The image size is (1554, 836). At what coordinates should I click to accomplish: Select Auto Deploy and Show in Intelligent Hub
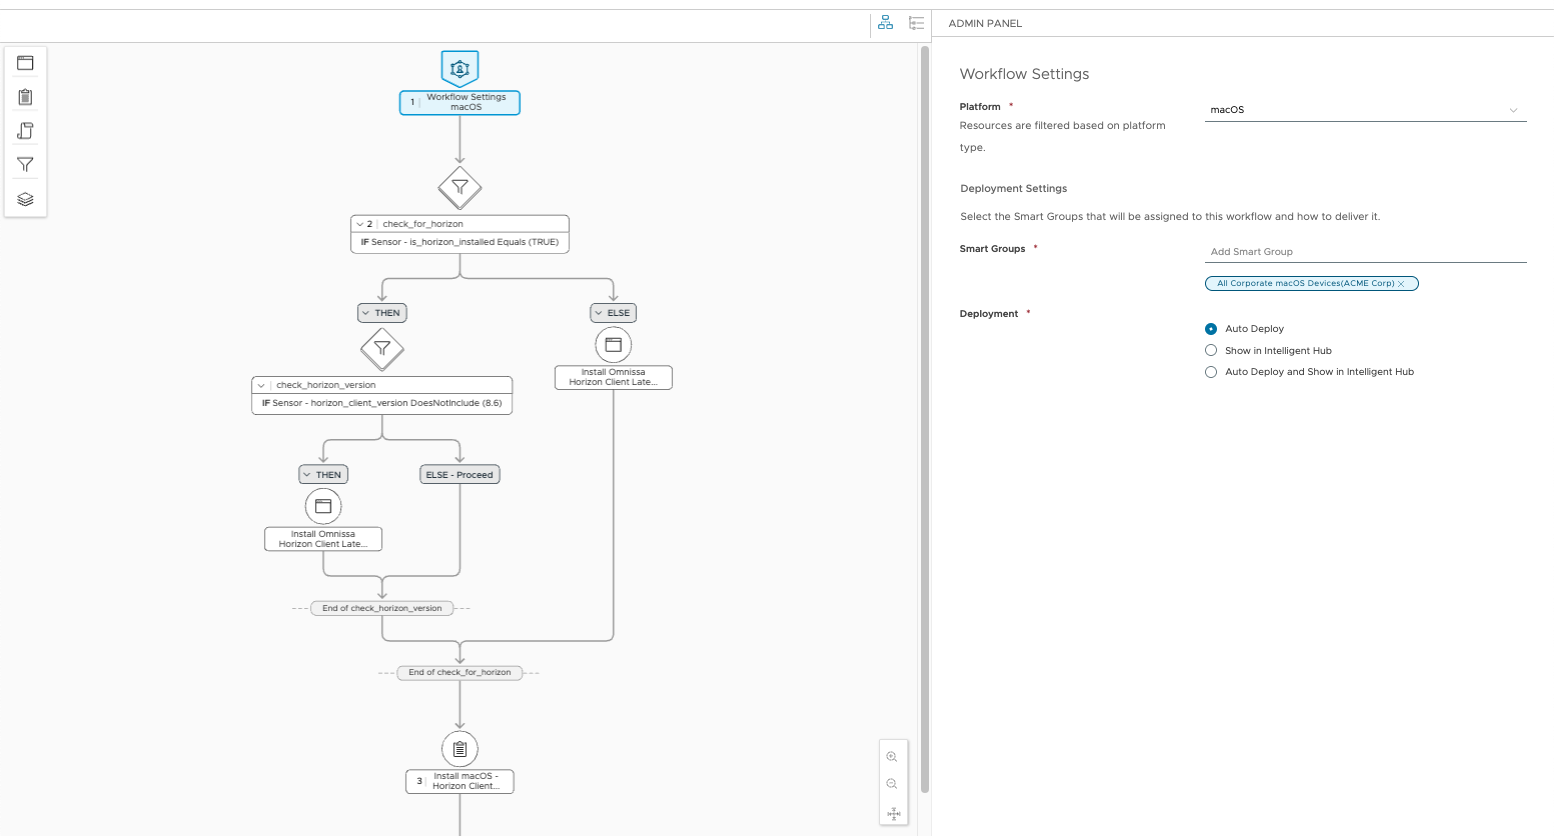pyautogui.click(x=1211, y=372)
